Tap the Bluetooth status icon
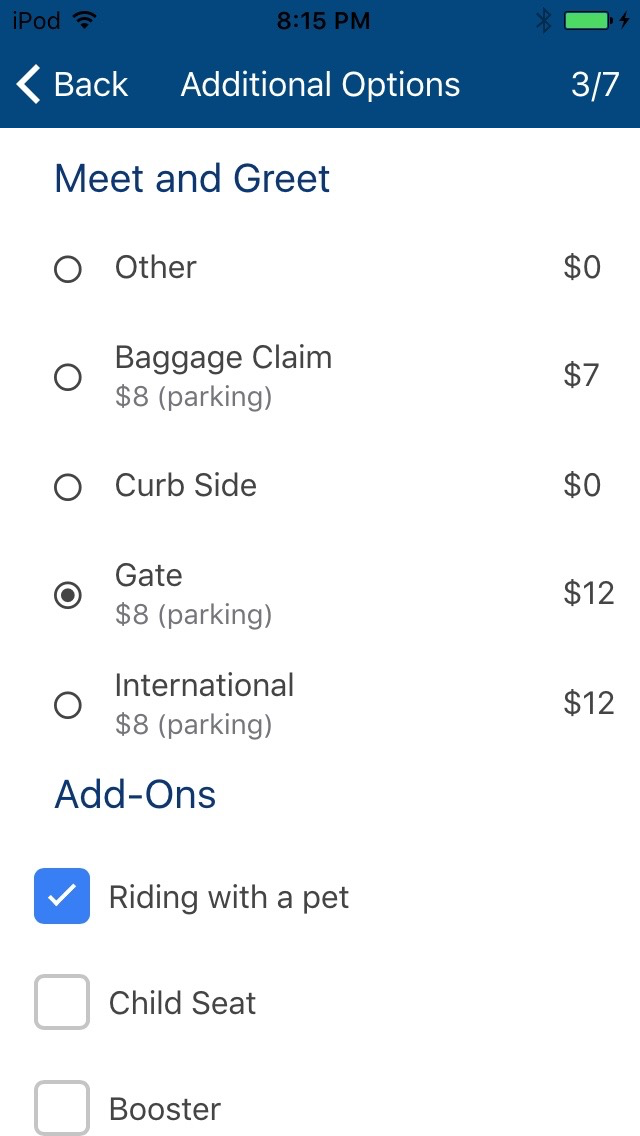Screen dimensions: 640x1136 click(x=544, y=20)
